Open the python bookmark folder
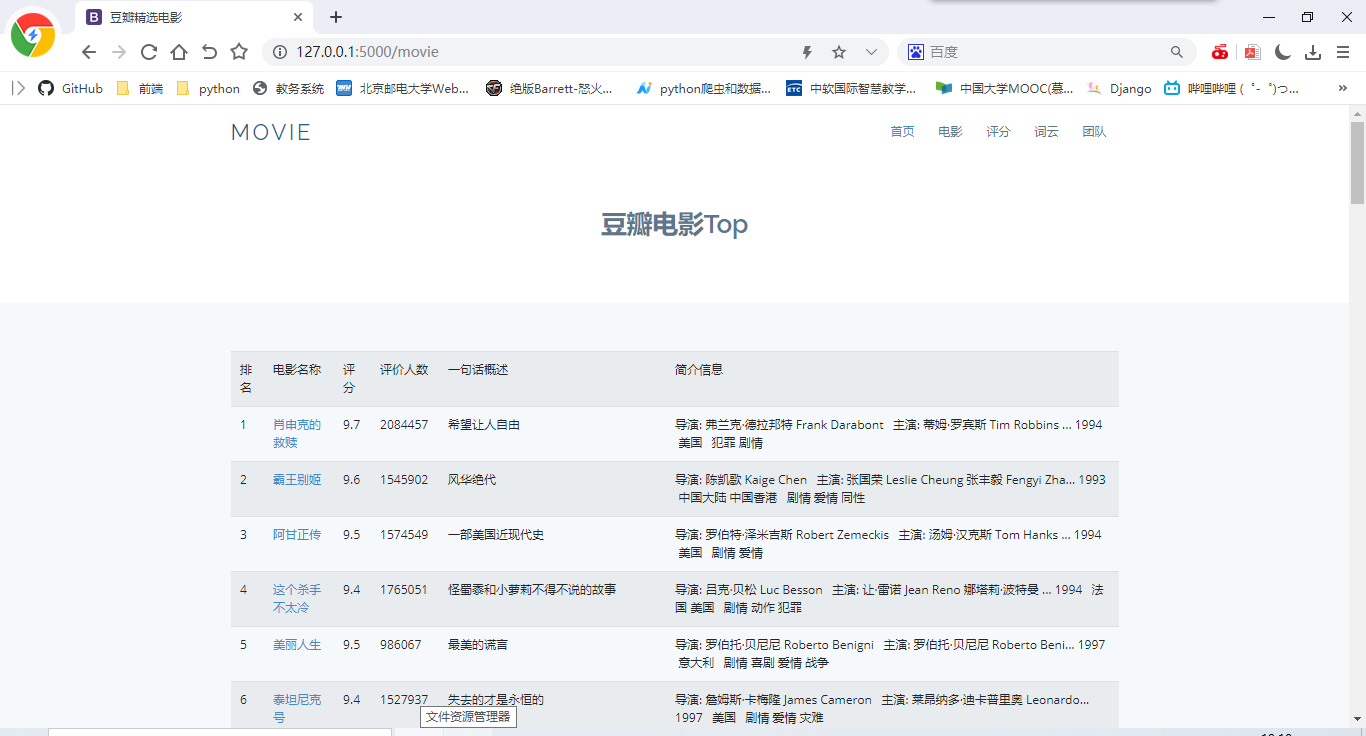Image resolution: width=1366 pixels, height=736 pixels. click(x=208, y=88)
